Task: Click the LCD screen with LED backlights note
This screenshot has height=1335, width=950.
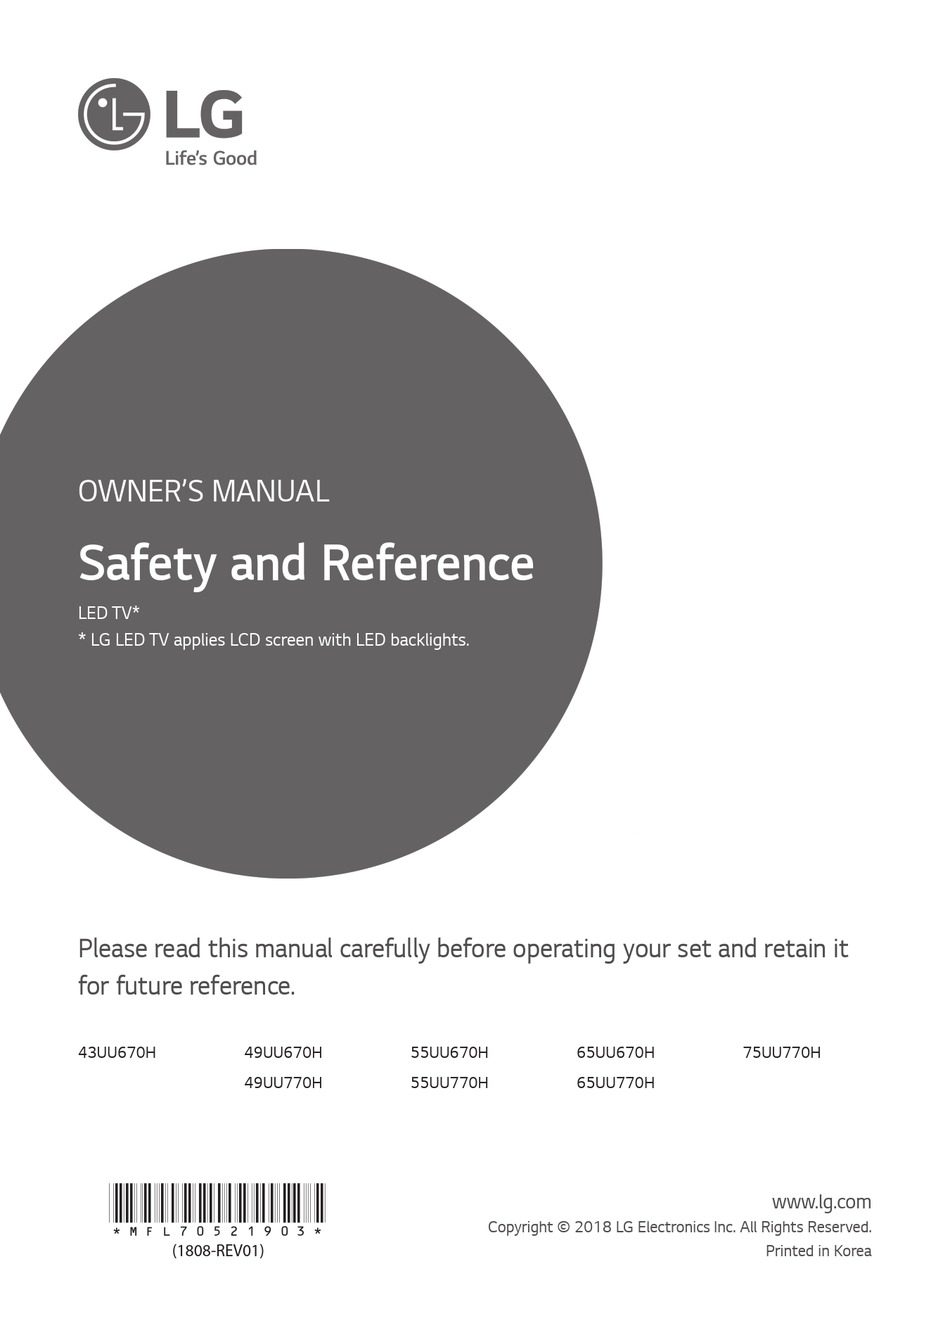Action: 274,640
